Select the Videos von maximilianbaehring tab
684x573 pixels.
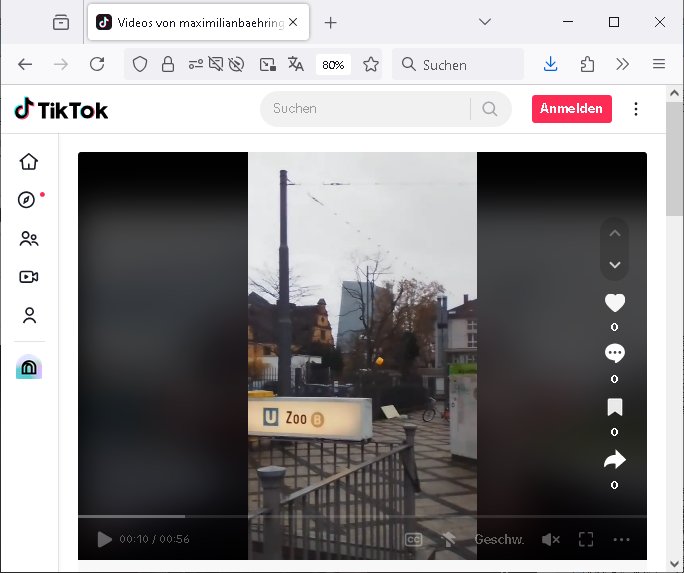pyautogui.click(x=200, y=22)
